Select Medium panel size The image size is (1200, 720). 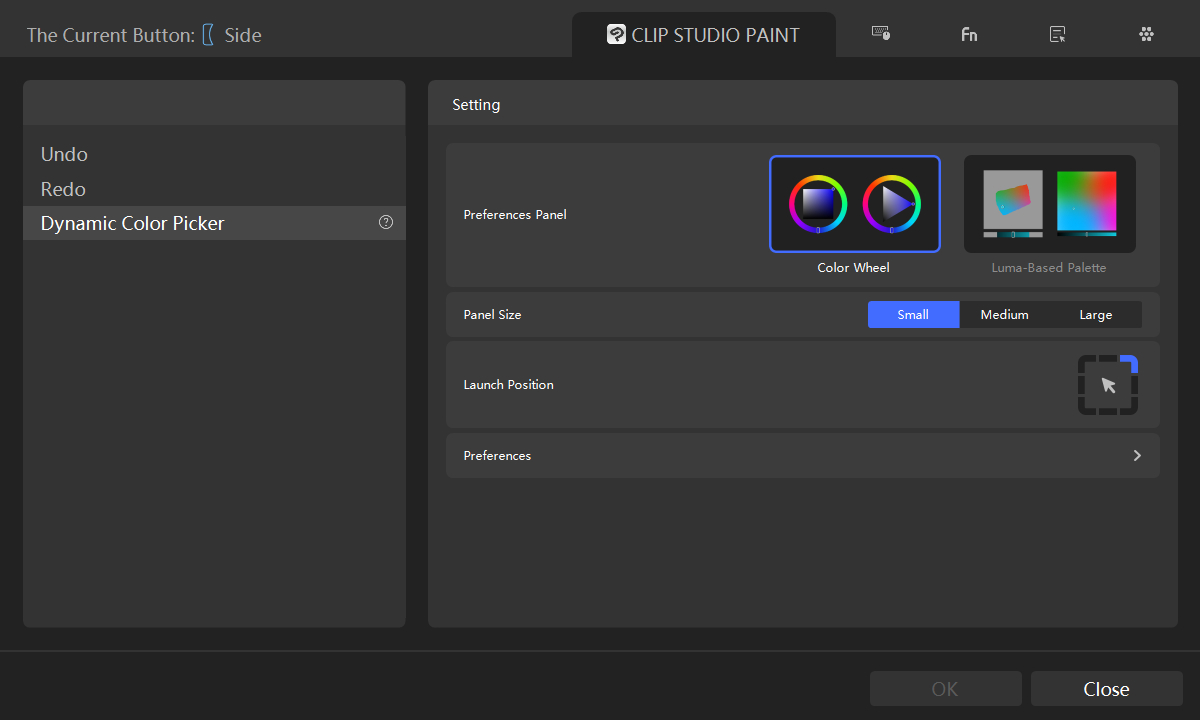(1004, 314)
